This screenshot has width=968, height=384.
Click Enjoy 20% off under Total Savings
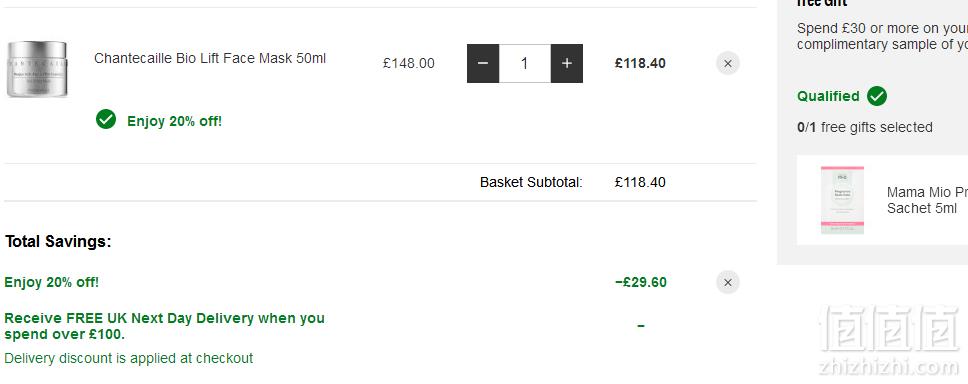click(x=51, y=282)
